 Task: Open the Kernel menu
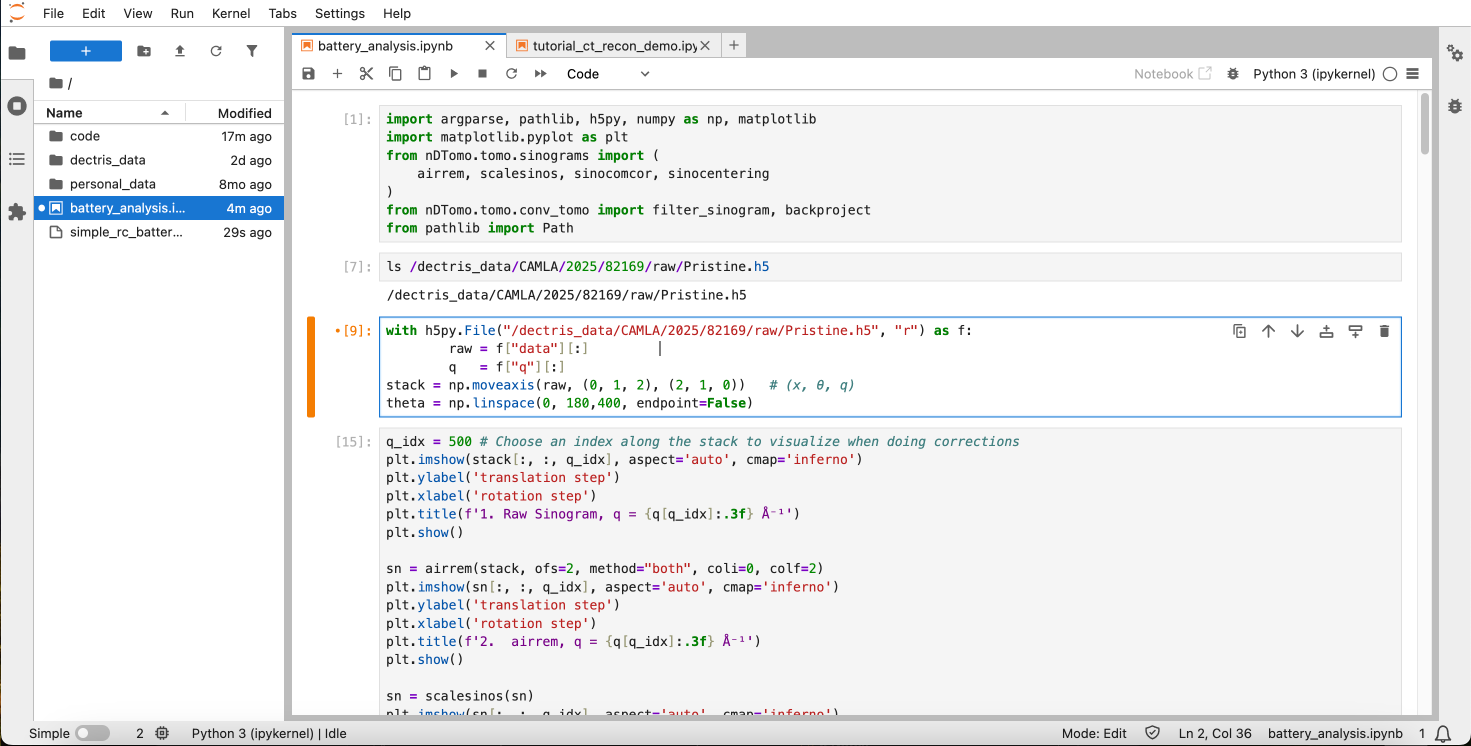pos(232,13)
